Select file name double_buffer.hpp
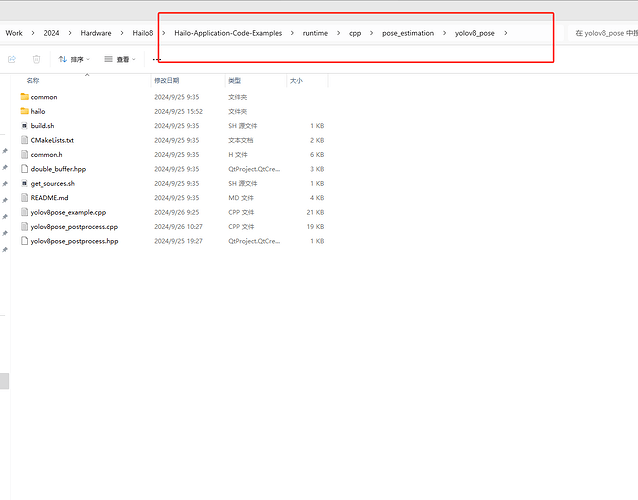638x500 pixels. [x=58, y=169]
